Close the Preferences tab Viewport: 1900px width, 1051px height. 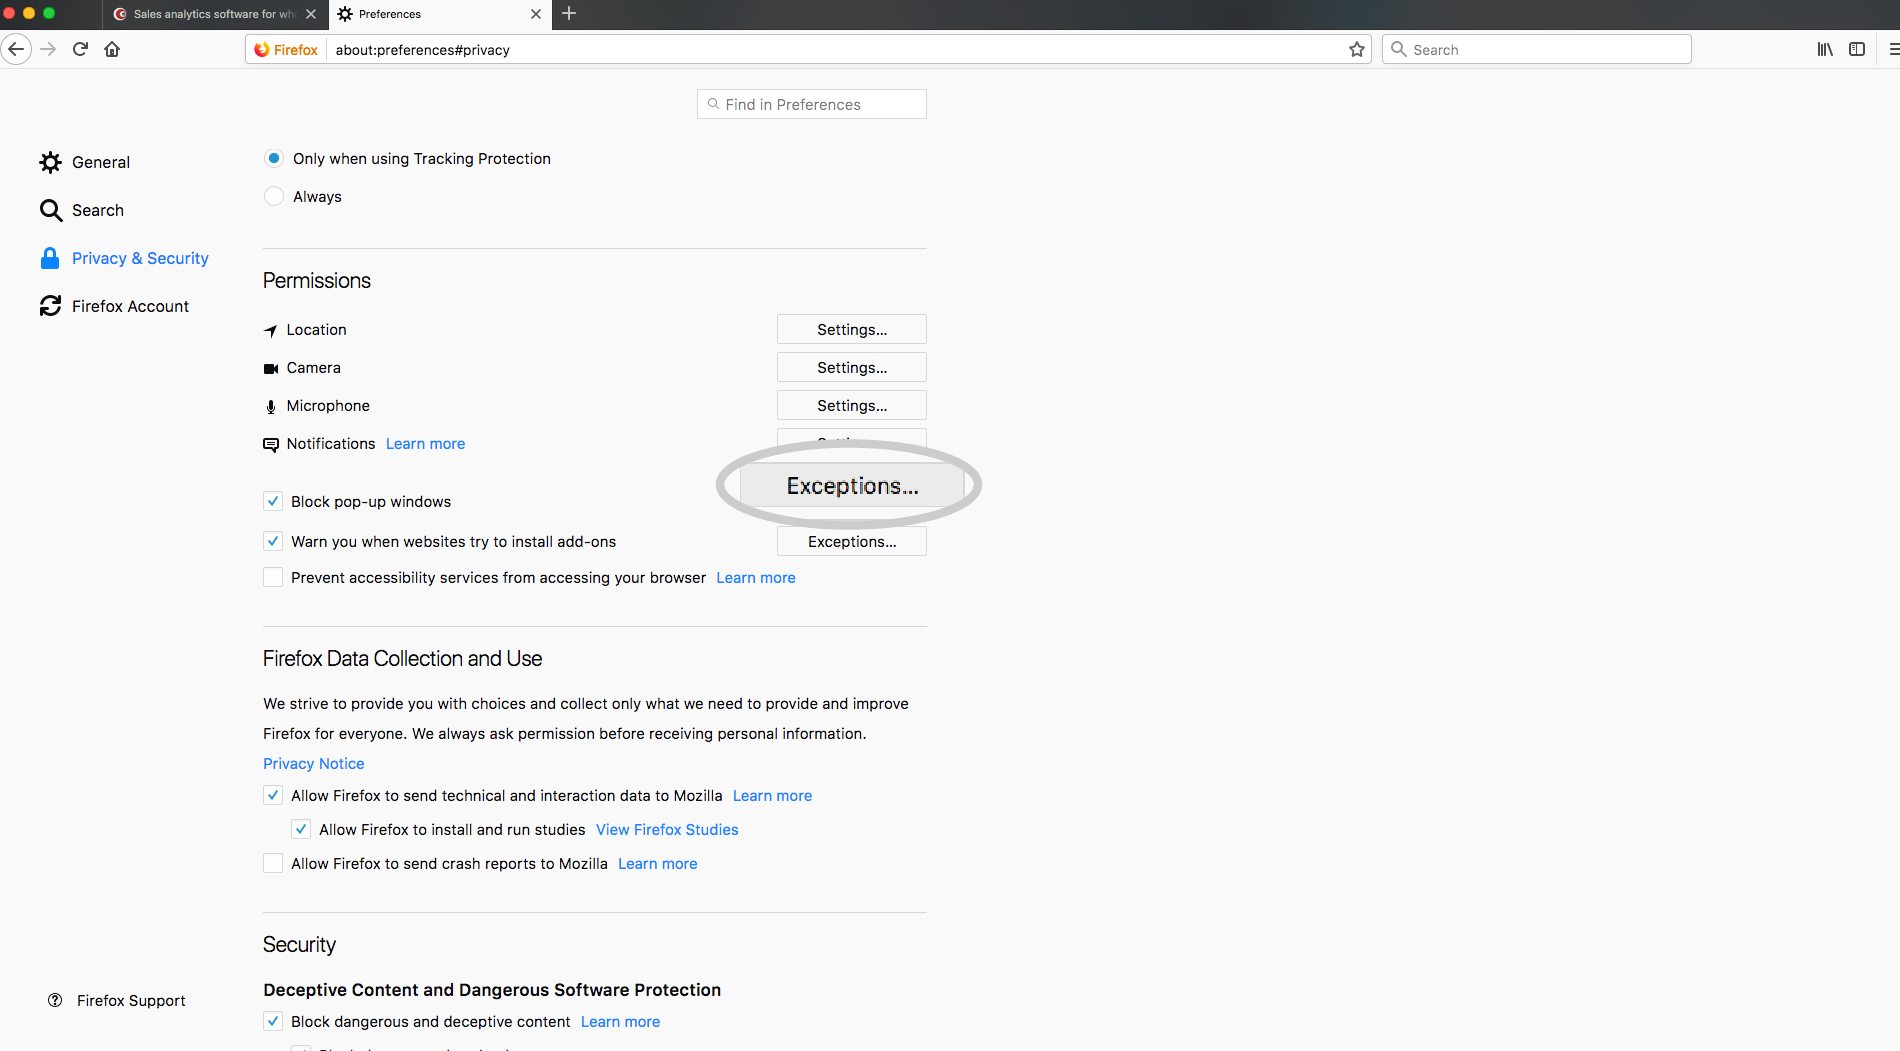click(x=536, y=14)
